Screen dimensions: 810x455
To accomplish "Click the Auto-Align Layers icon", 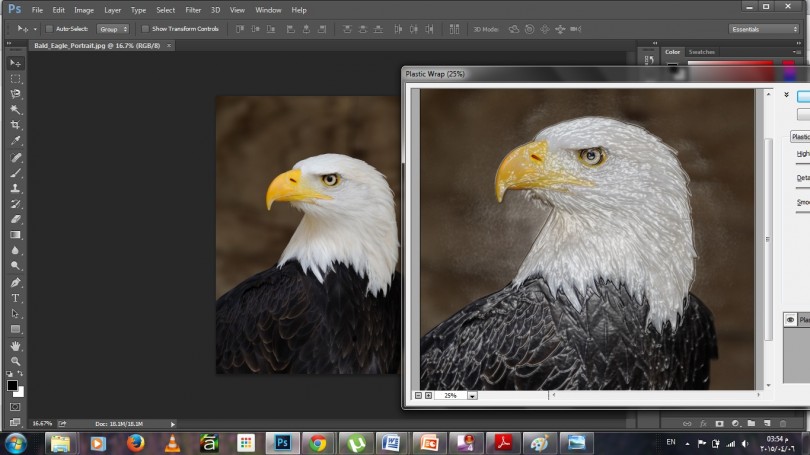I will click(454, 29).
